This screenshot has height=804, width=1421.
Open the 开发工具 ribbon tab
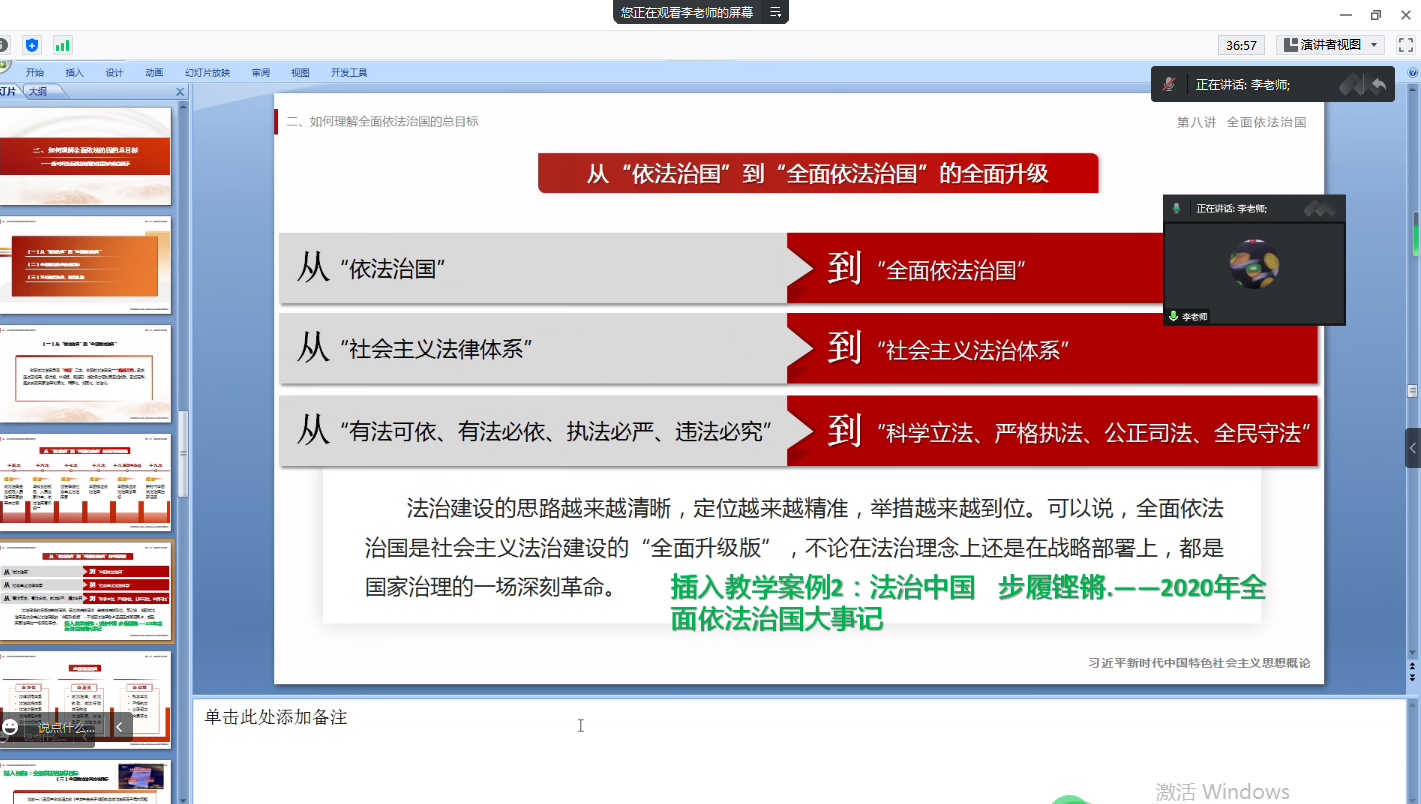point(349,73)
